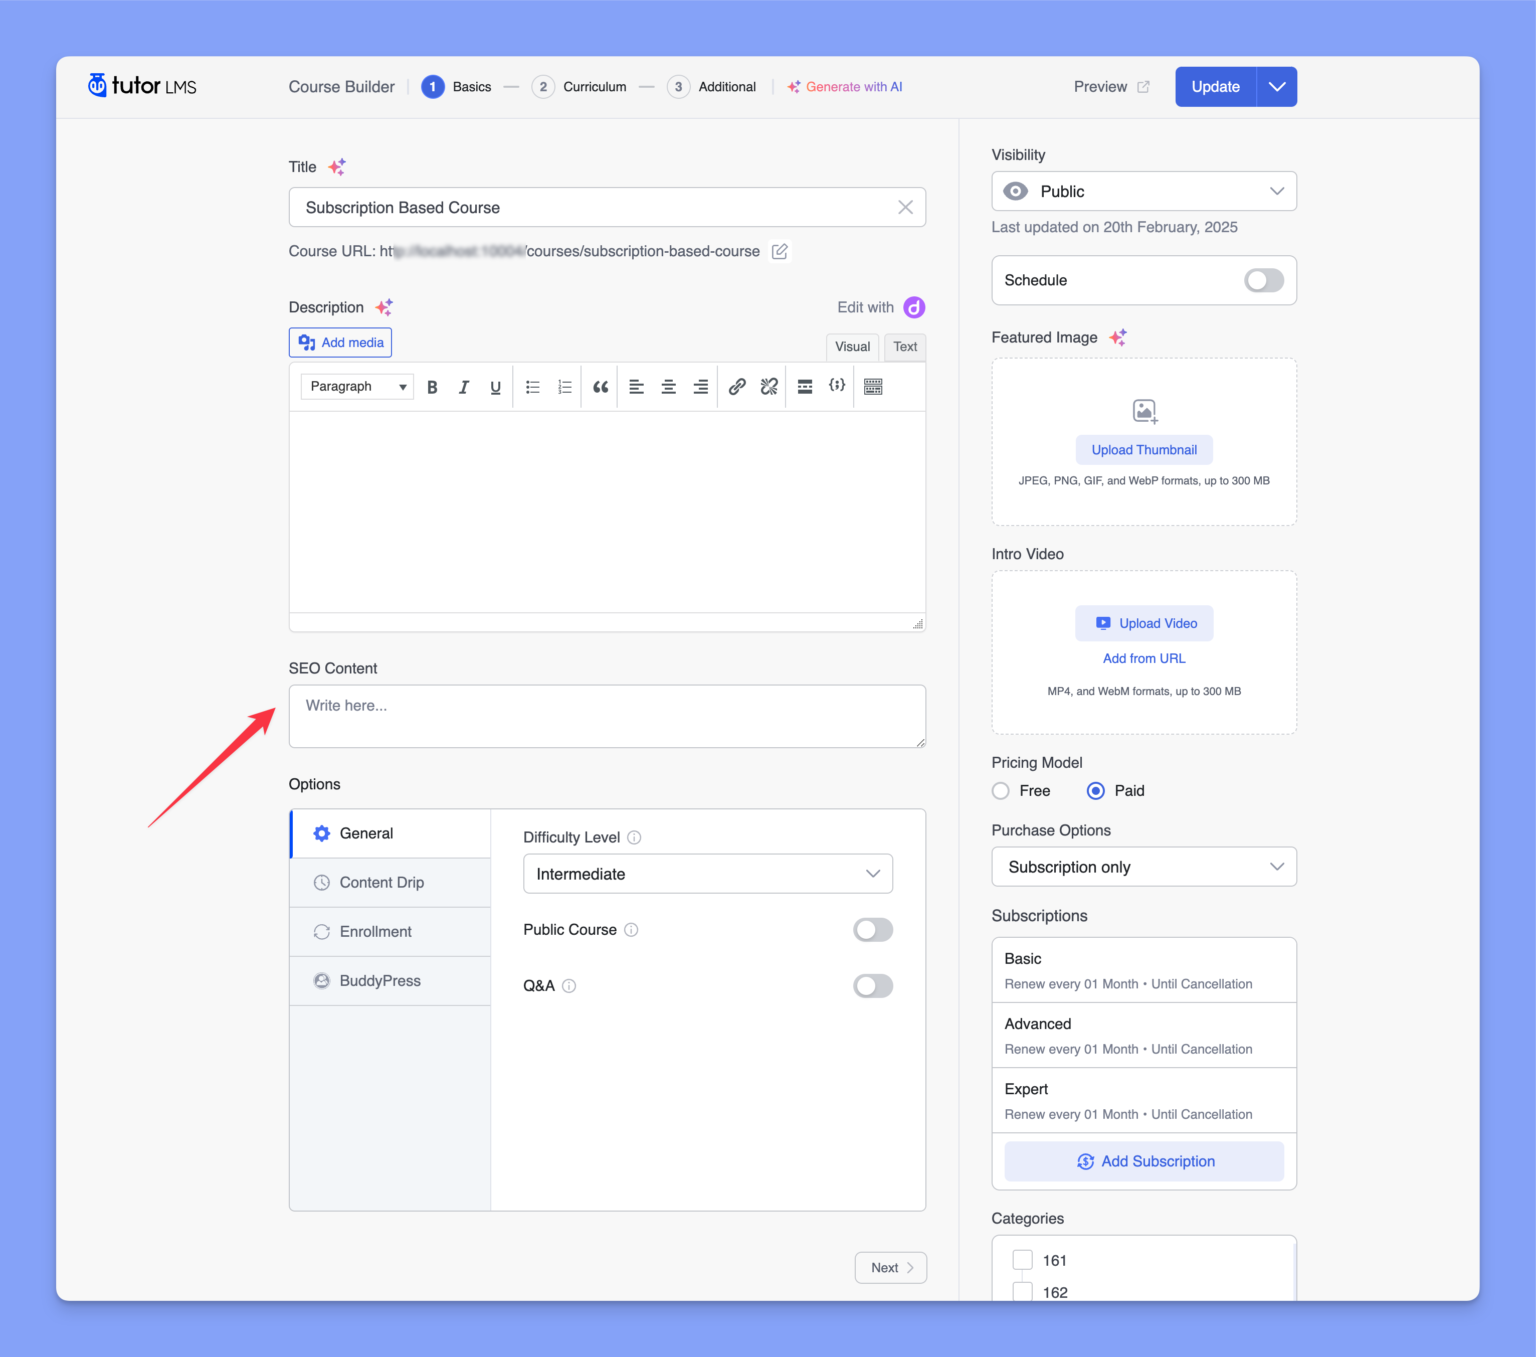The width and height of the screenshot is (1536, 1357).
Task: Upload an intro video
Action: [x=1143, y=623]
